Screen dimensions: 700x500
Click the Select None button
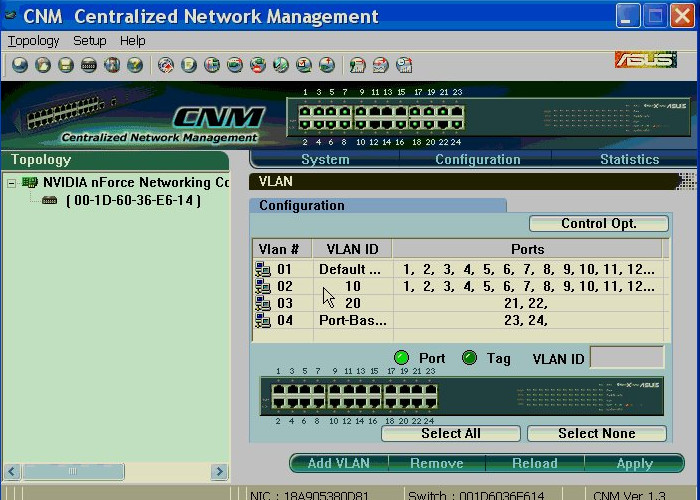coord(597,433)
